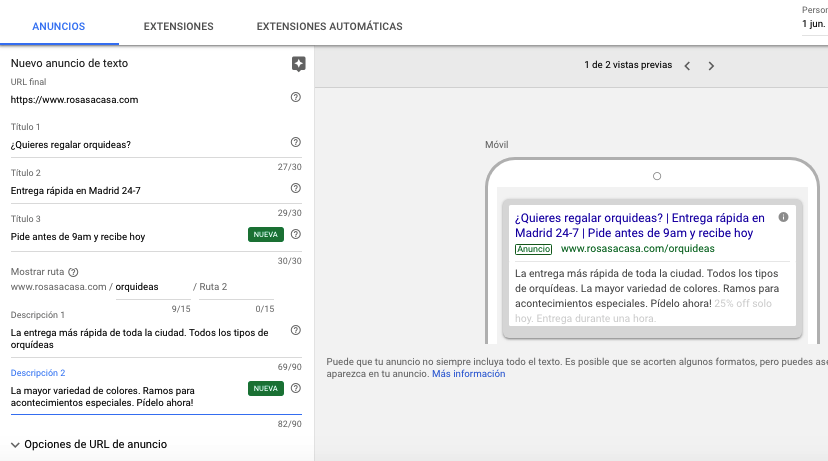Screen dimensions: 828x461
Task: Click the ad headline link in mobile preview
Action: click(638, 225)
